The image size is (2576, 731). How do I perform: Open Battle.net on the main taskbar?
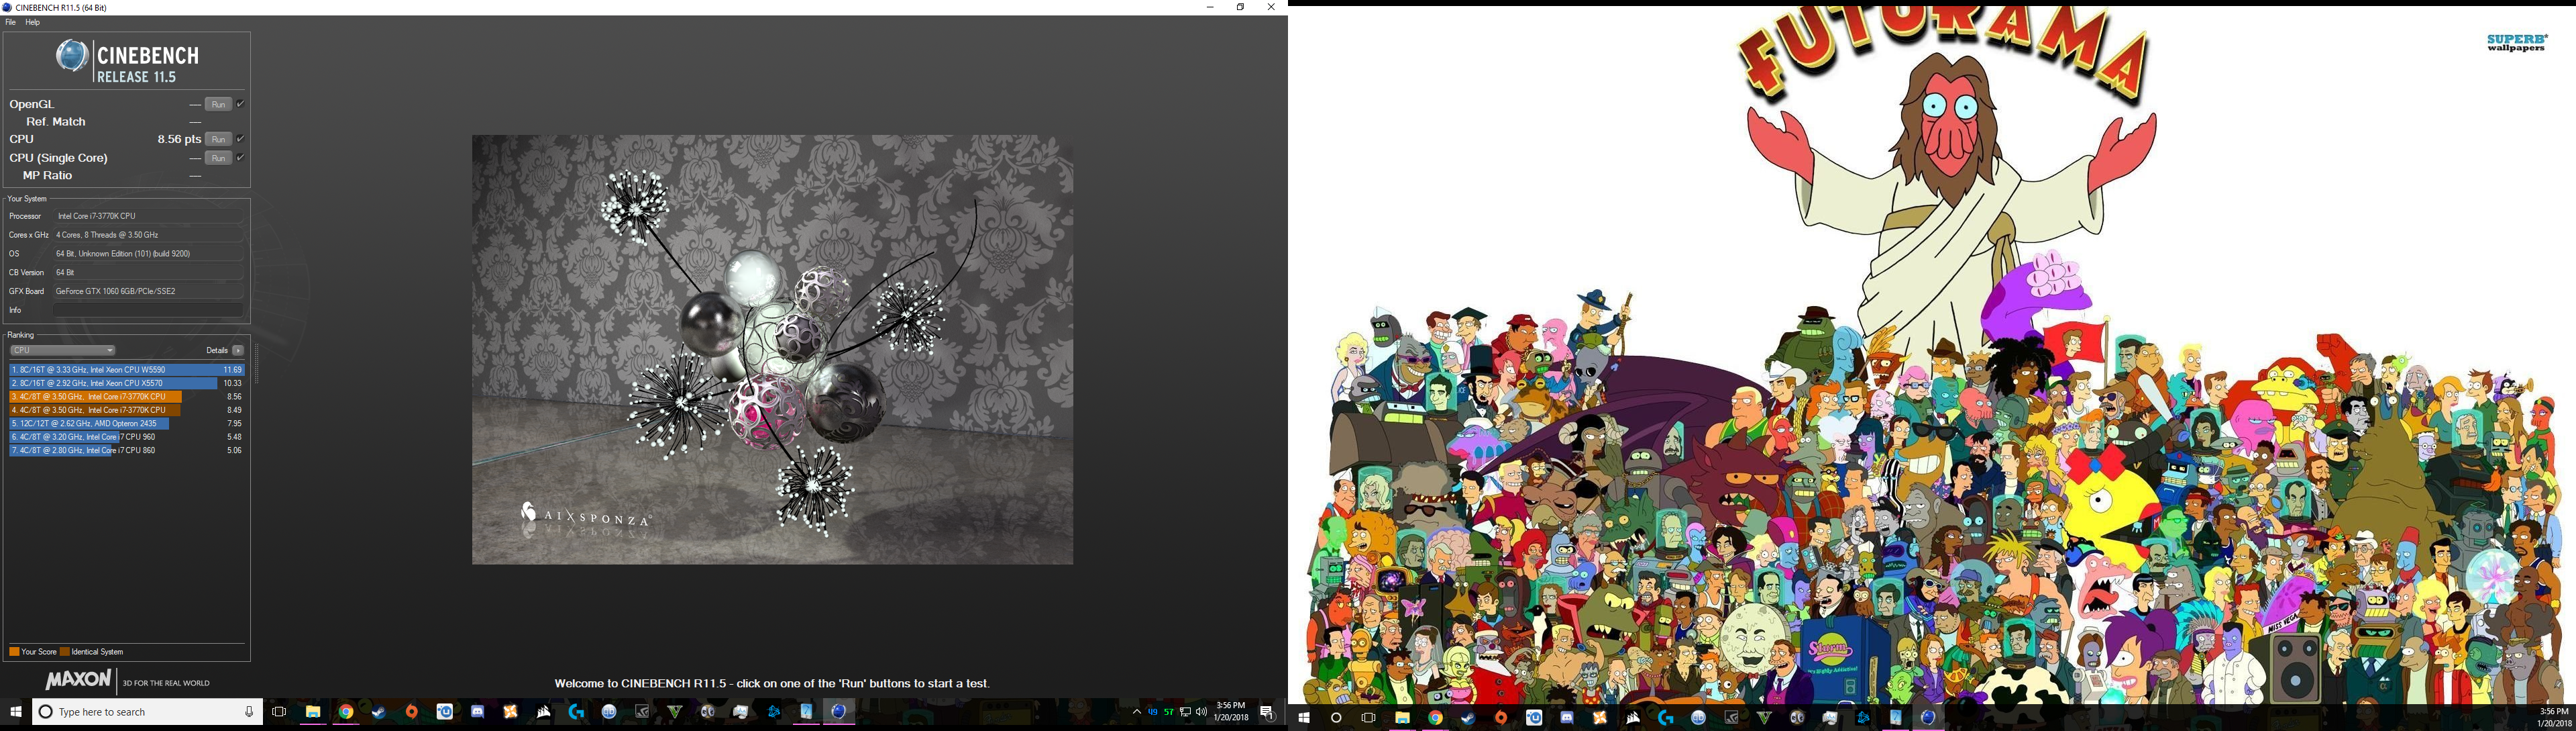pos(773,712)
